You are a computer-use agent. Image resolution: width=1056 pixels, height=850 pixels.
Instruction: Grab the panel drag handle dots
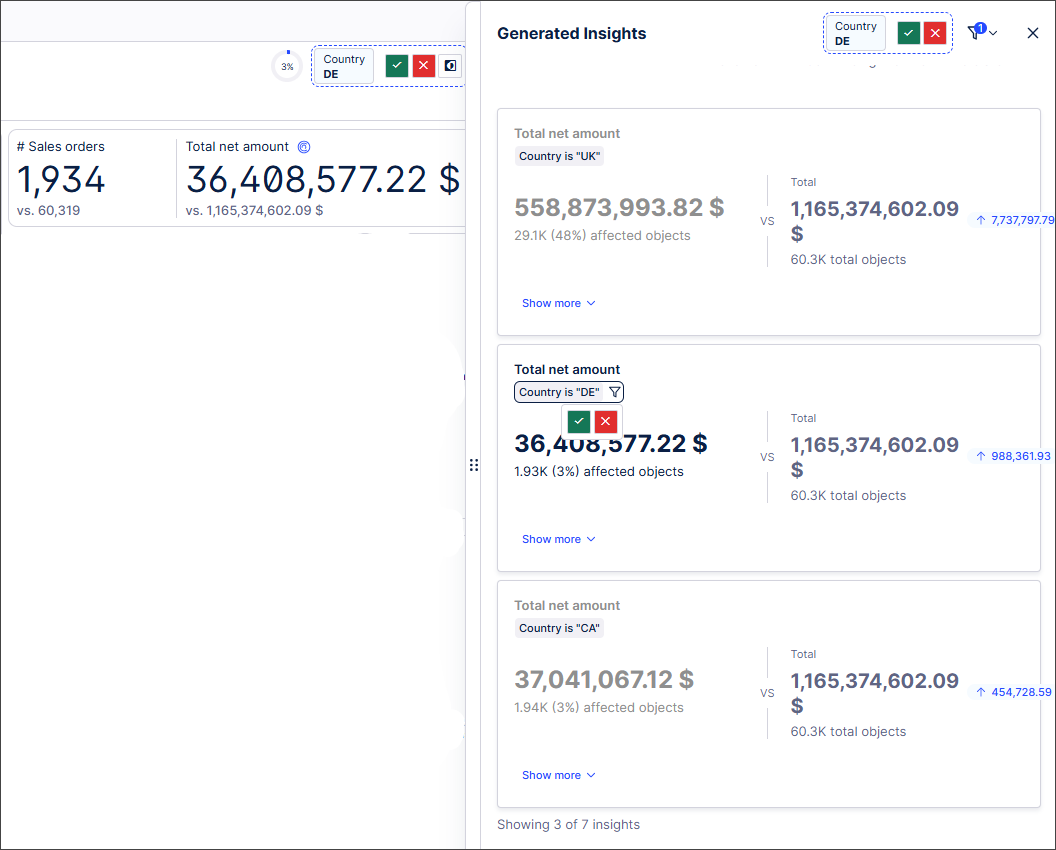(x=474, y=465)
